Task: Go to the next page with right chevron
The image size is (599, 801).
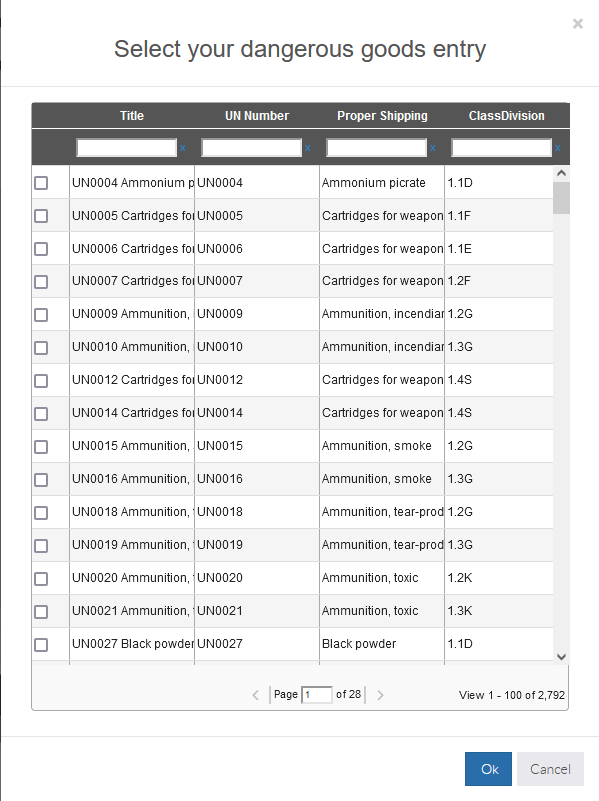Action: tap(380, 695)
